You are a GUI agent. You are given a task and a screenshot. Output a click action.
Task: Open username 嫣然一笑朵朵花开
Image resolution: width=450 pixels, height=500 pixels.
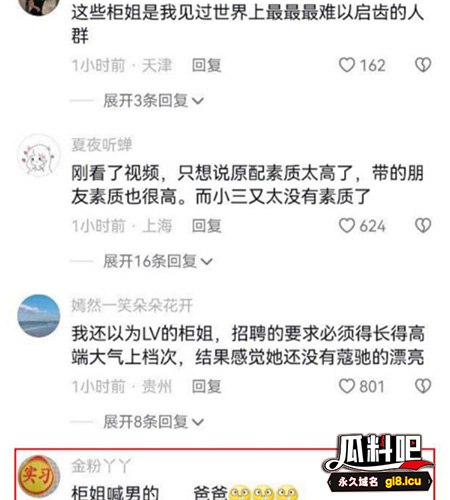[x=132, y=305]
